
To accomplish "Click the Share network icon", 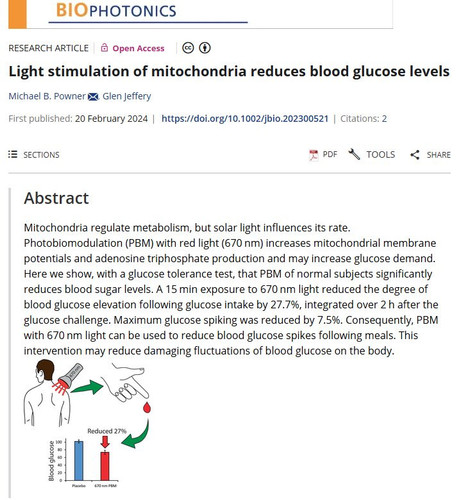I will (x=415, y=155).
